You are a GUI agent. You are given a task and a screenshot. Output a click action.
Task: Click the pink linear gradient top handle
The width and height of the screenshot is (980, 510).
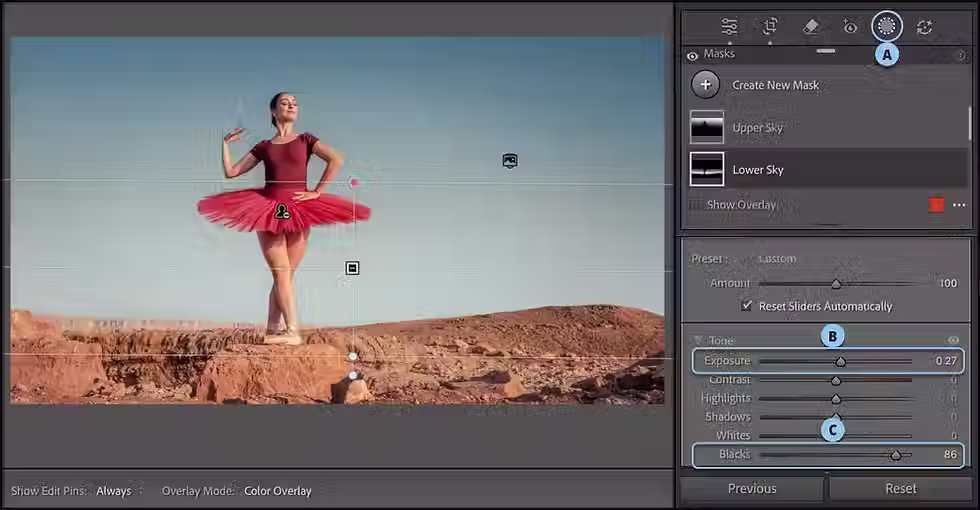[354, 183]
